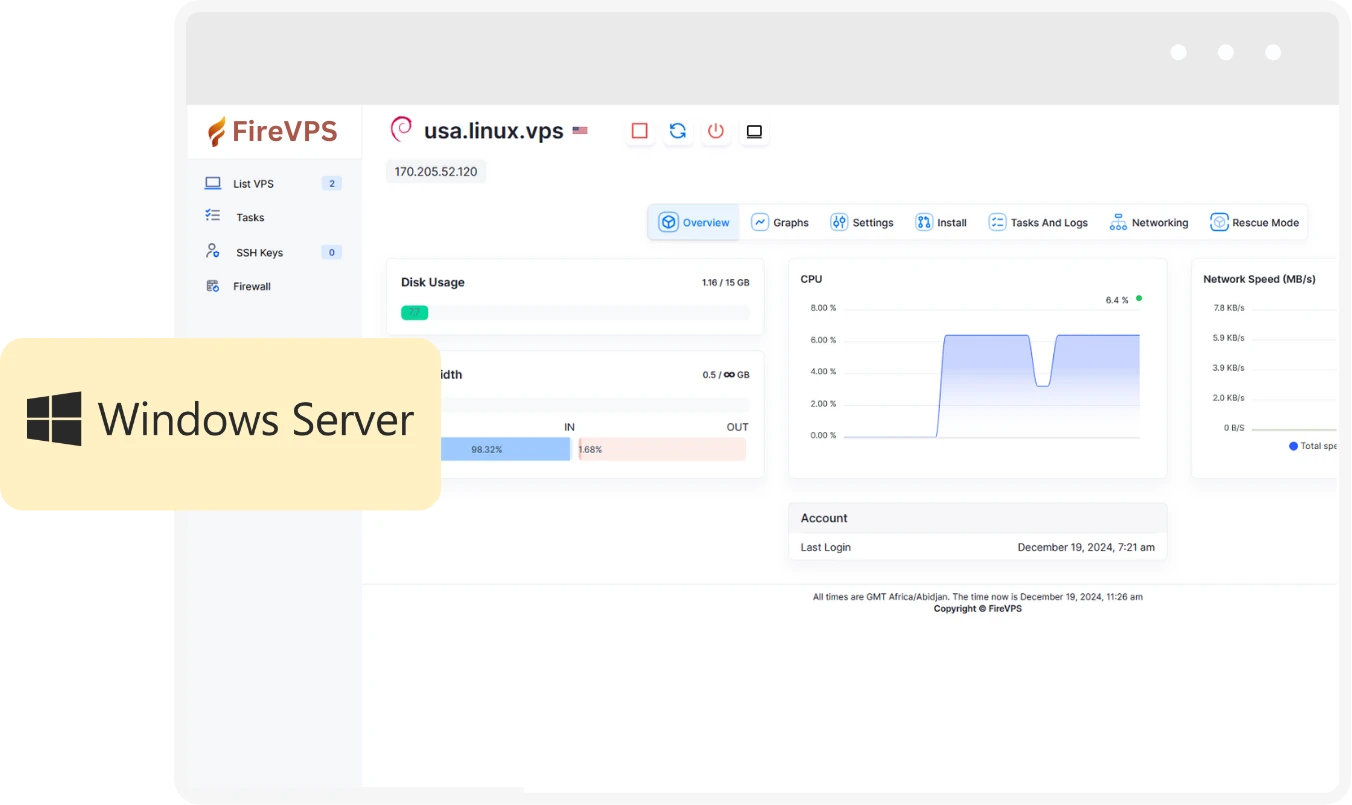The image size is (1352, 805).
Task: Open the Settings tab
Action: tap(862, 222)
